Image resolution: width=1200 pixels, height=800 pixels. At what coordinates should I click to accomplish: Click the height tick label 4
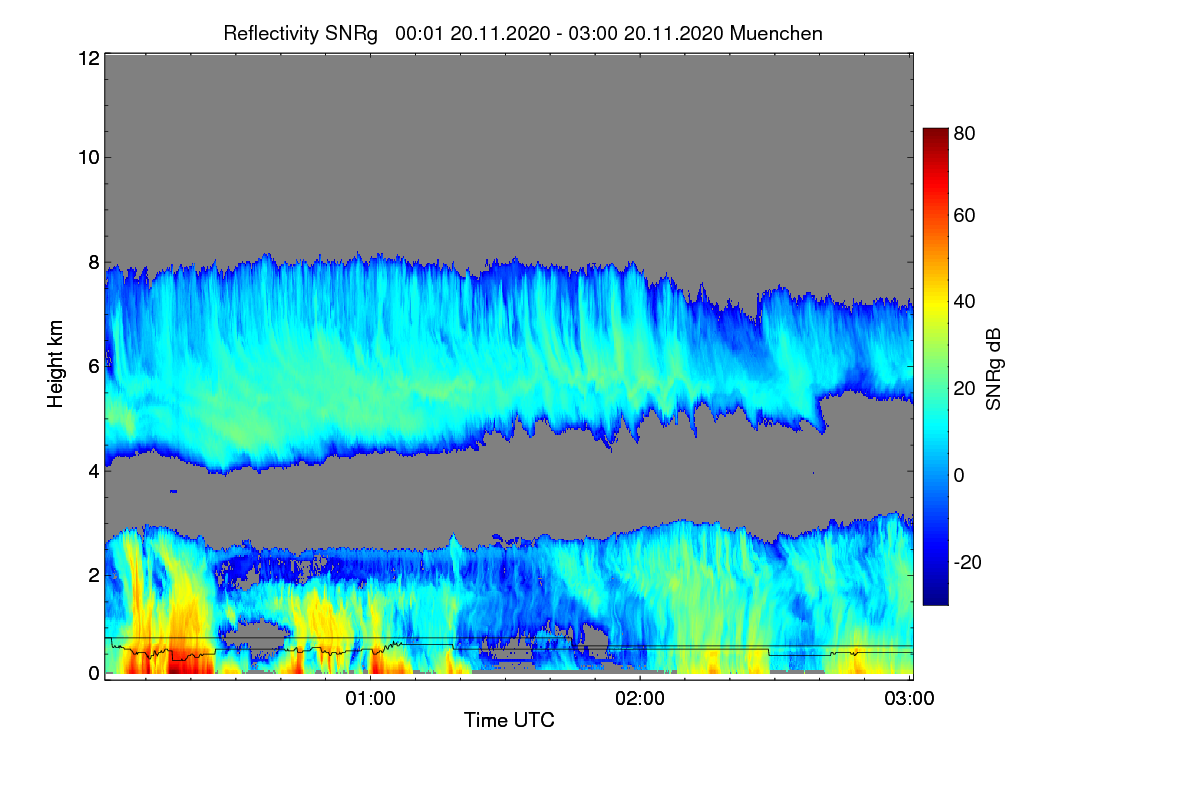93,471
